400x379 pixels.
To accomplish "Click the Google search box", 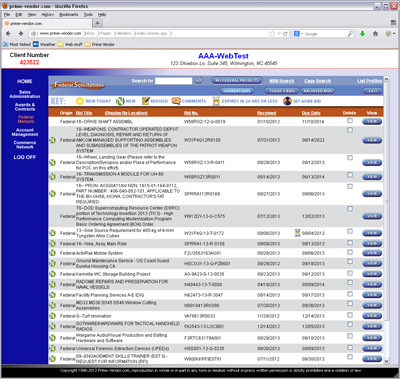I will click(x=325, y=34).
